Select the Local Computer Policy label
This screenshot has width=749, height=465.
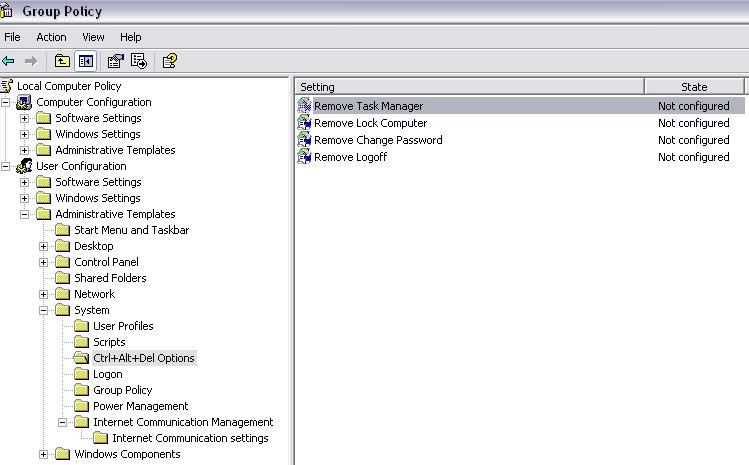[69, 86]
